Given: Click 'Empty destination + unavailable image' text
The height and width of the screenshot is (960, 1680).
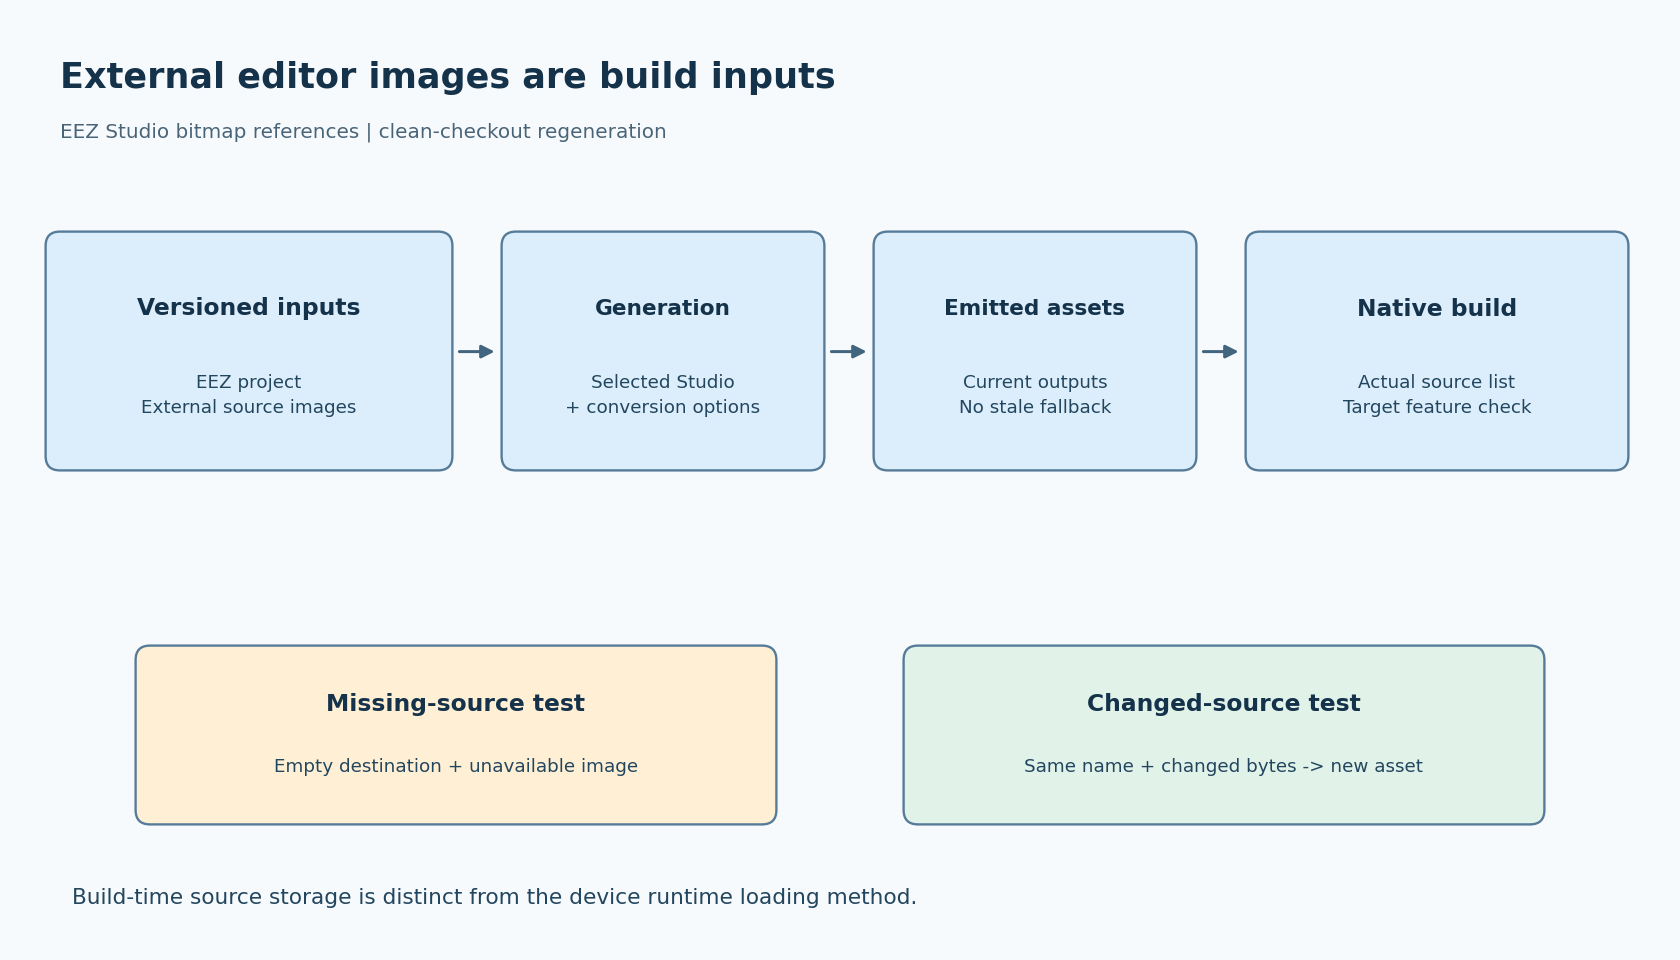Looking at the screenshot, I should coord(456,767).
